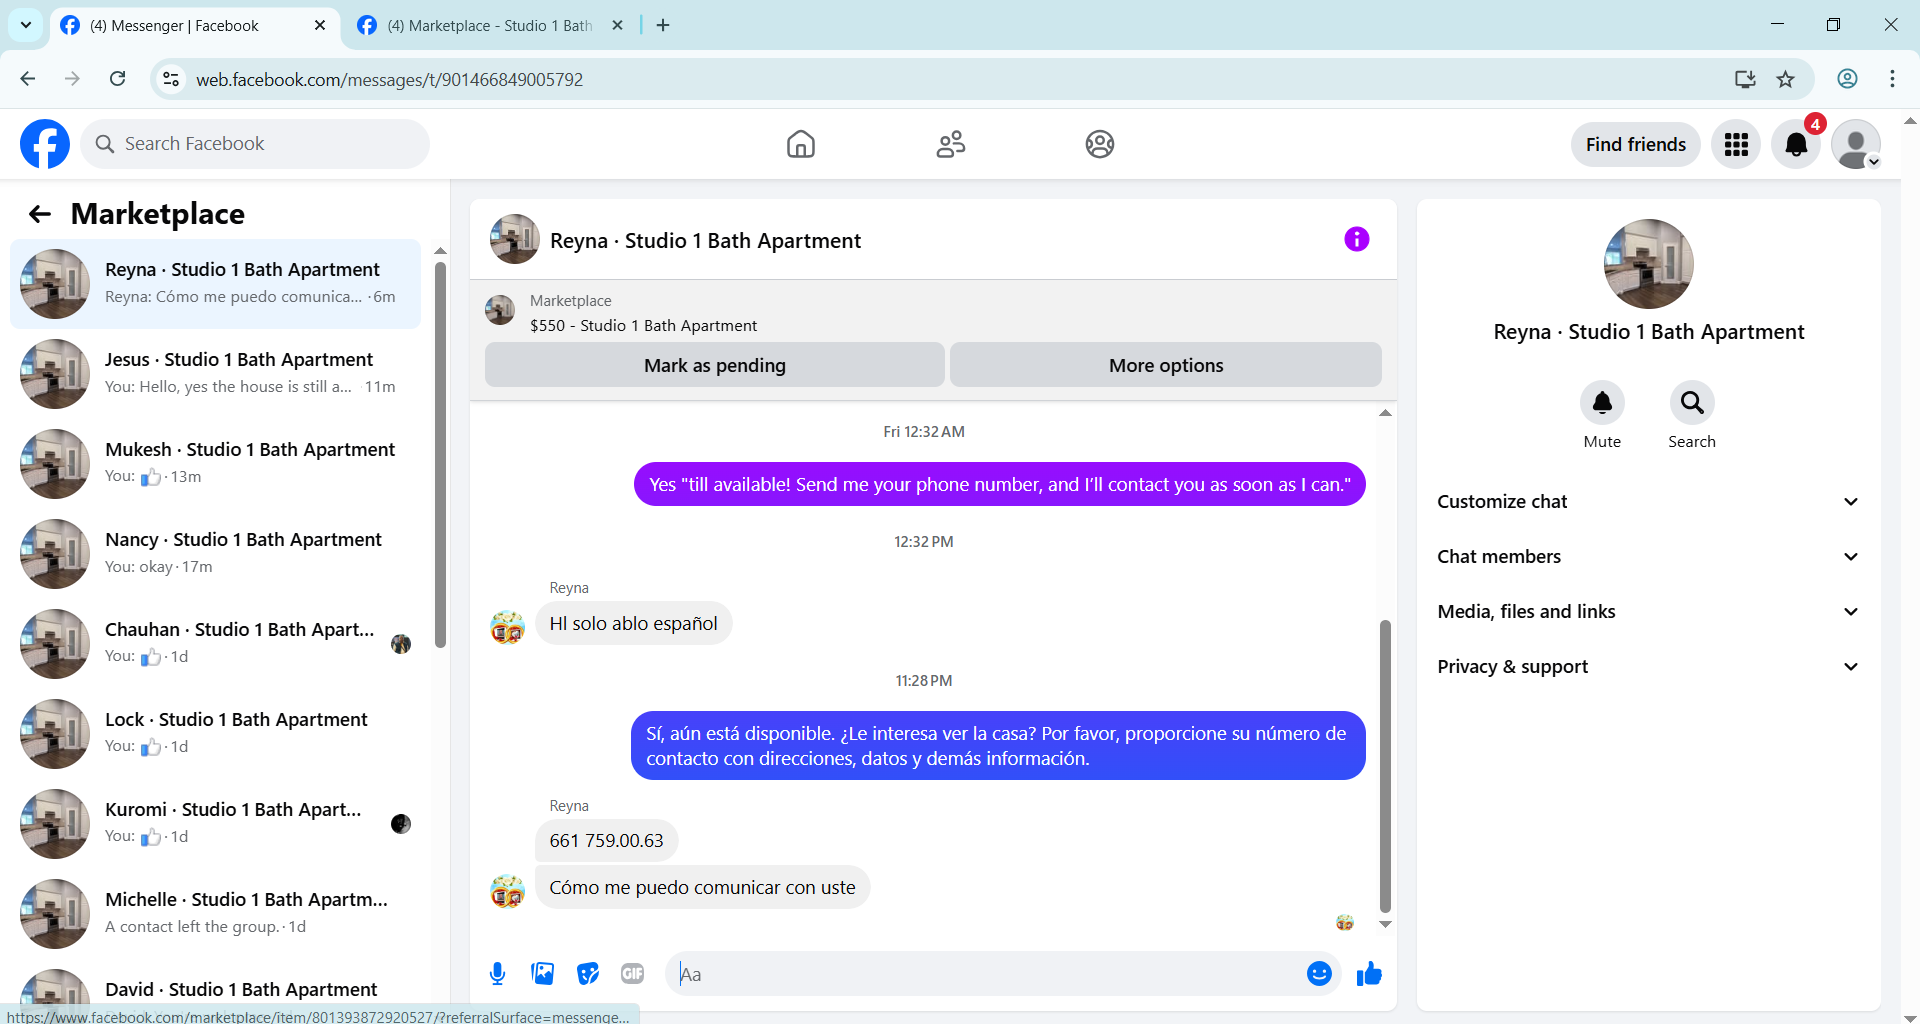Go back with the Marketplace back arrow
Screen dimensions: 1920x1024
(40, 214)
